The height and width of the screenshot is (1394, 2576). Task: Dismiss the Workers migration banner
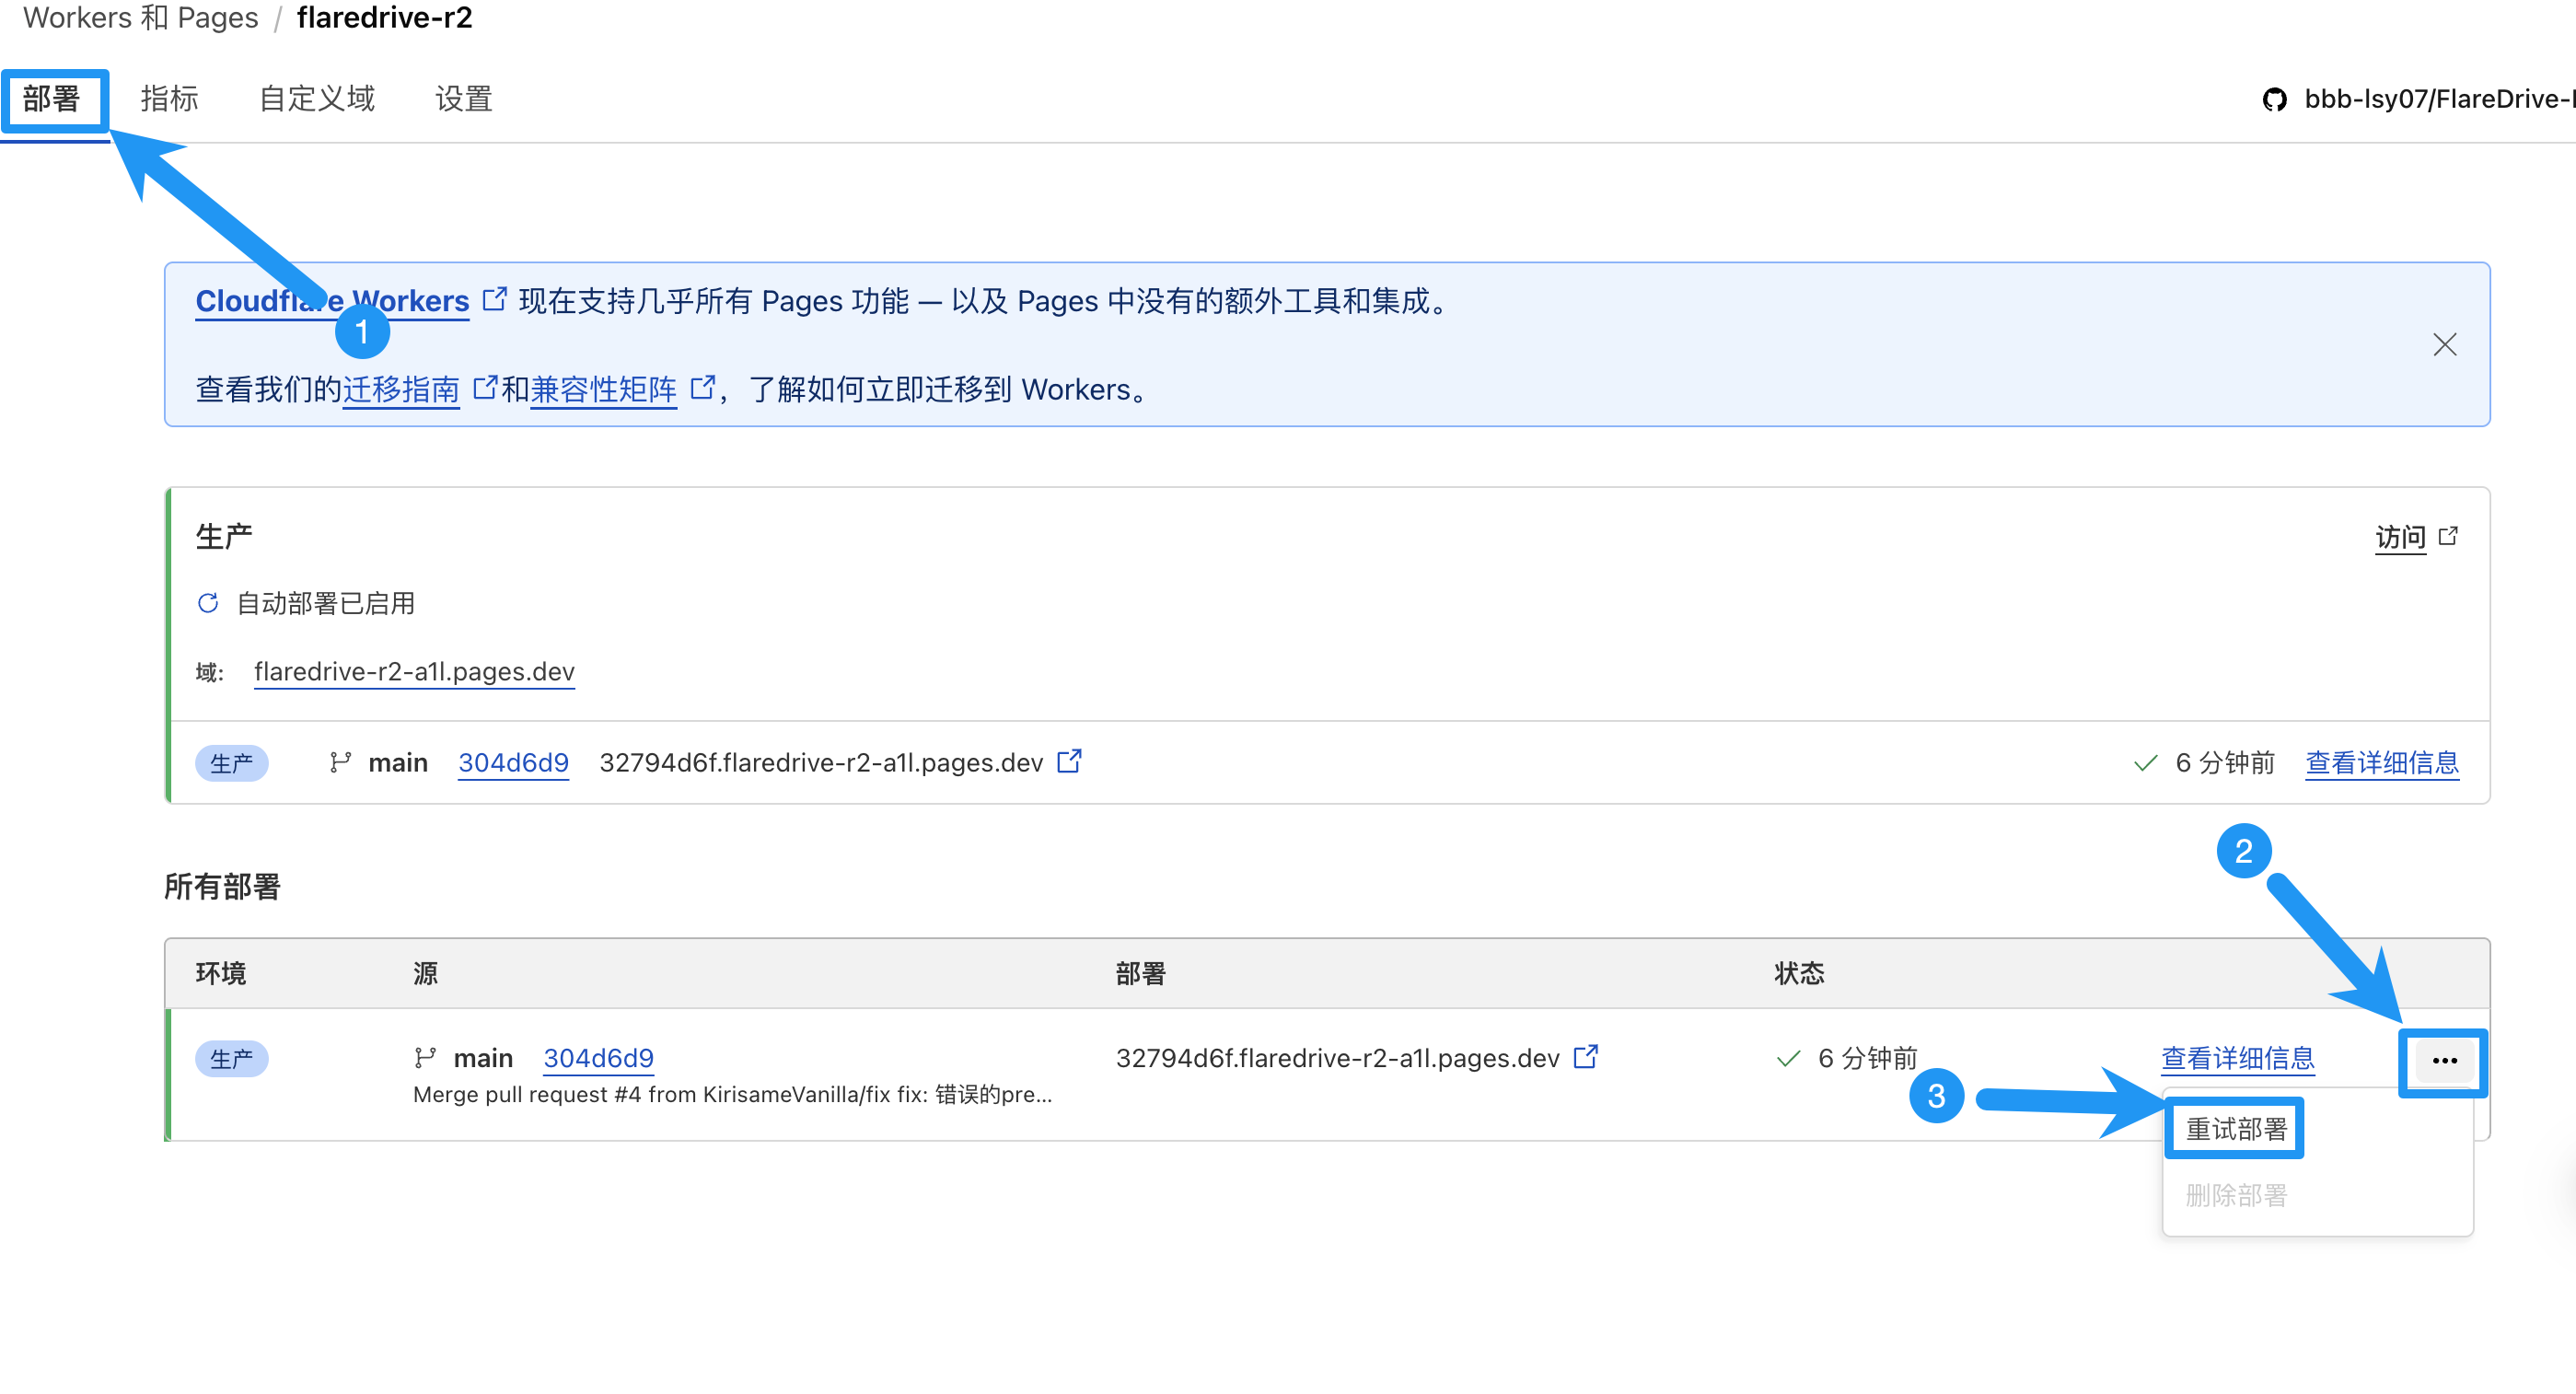[2444, 345]
